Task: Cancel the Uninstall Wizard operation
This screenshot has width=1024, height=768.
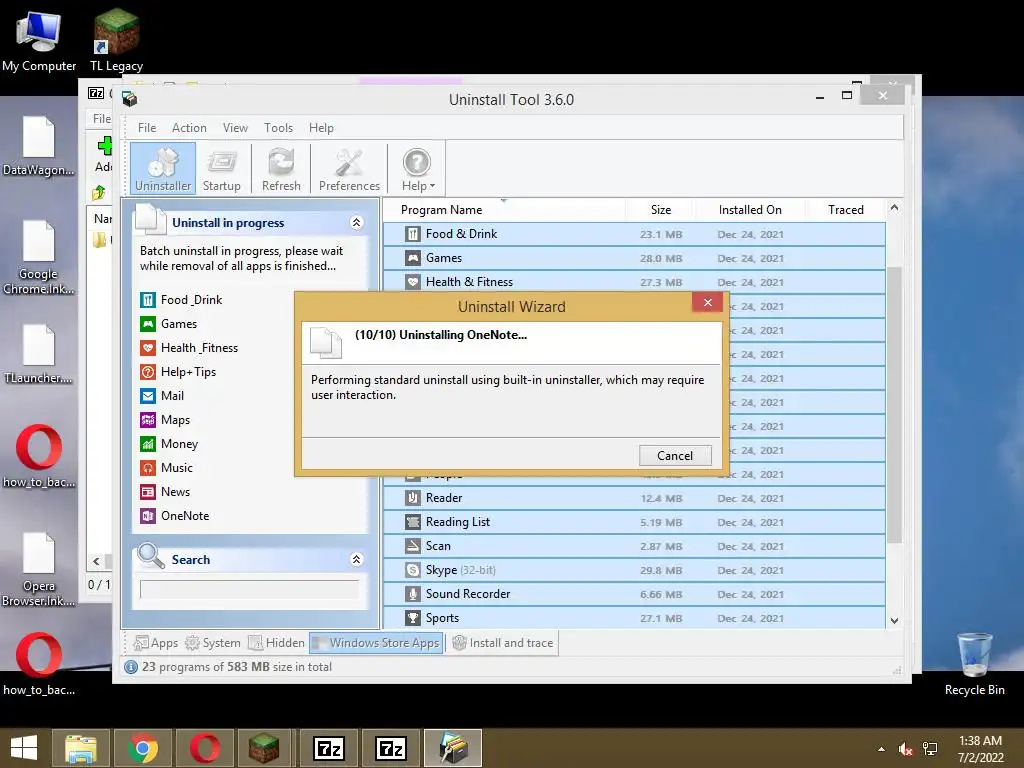Action: pyautogui.click(x=675, y=455)
